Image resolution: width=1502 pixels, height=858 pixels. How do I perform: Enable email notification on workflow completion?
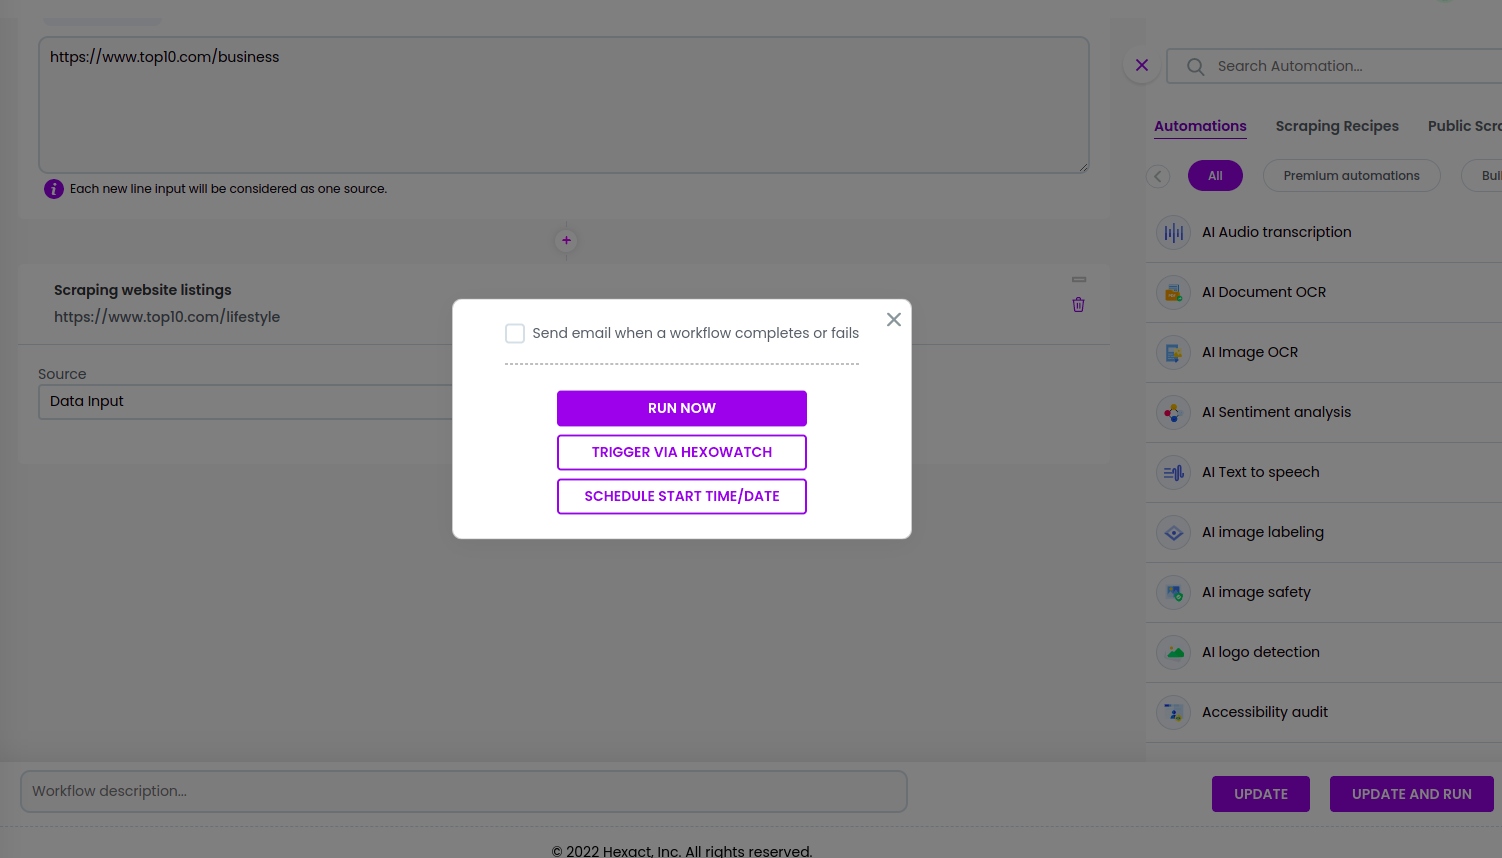[515, 333]
